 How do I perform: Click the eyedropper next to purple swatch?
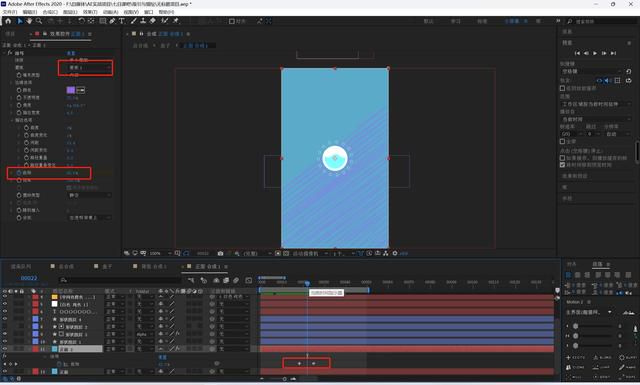81,90
